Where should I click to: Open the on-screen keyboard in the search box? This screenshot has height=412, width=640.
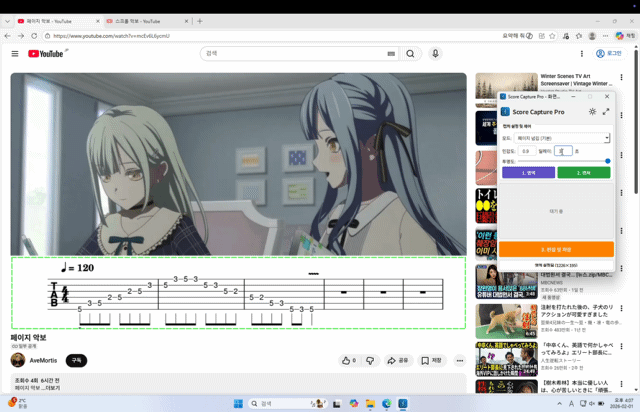pos(390,54)
